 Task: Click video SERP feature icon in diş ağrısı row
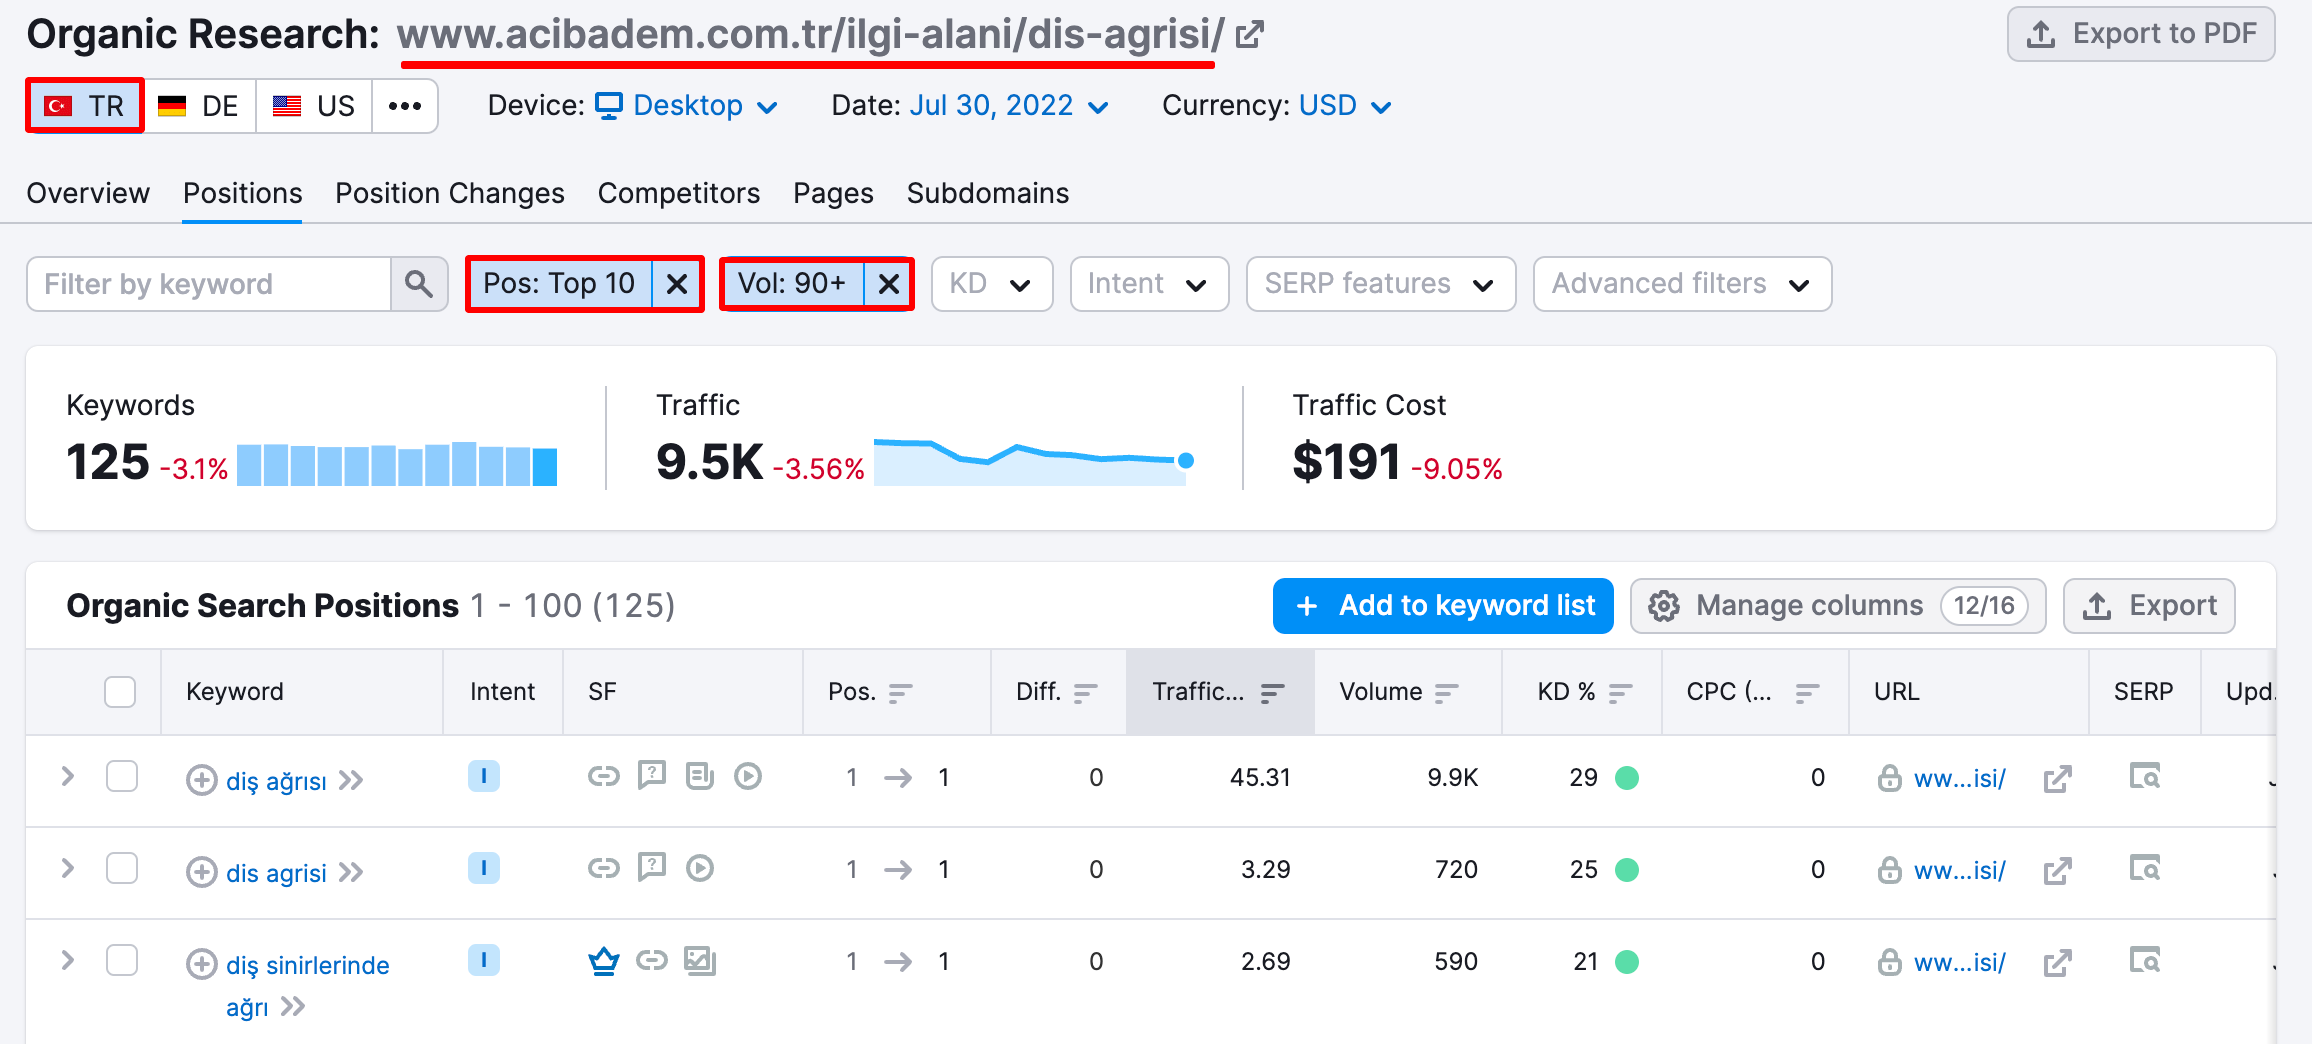[748, 776]
